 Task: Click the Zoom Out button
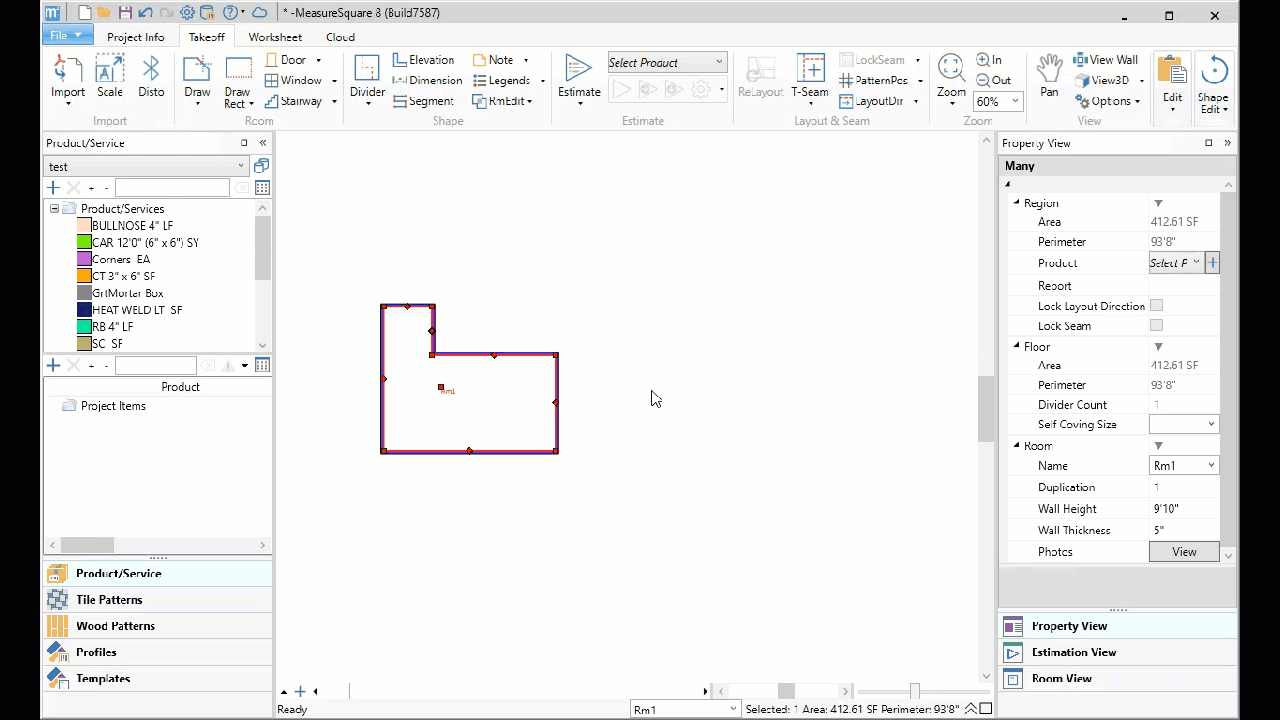[994, 80]
